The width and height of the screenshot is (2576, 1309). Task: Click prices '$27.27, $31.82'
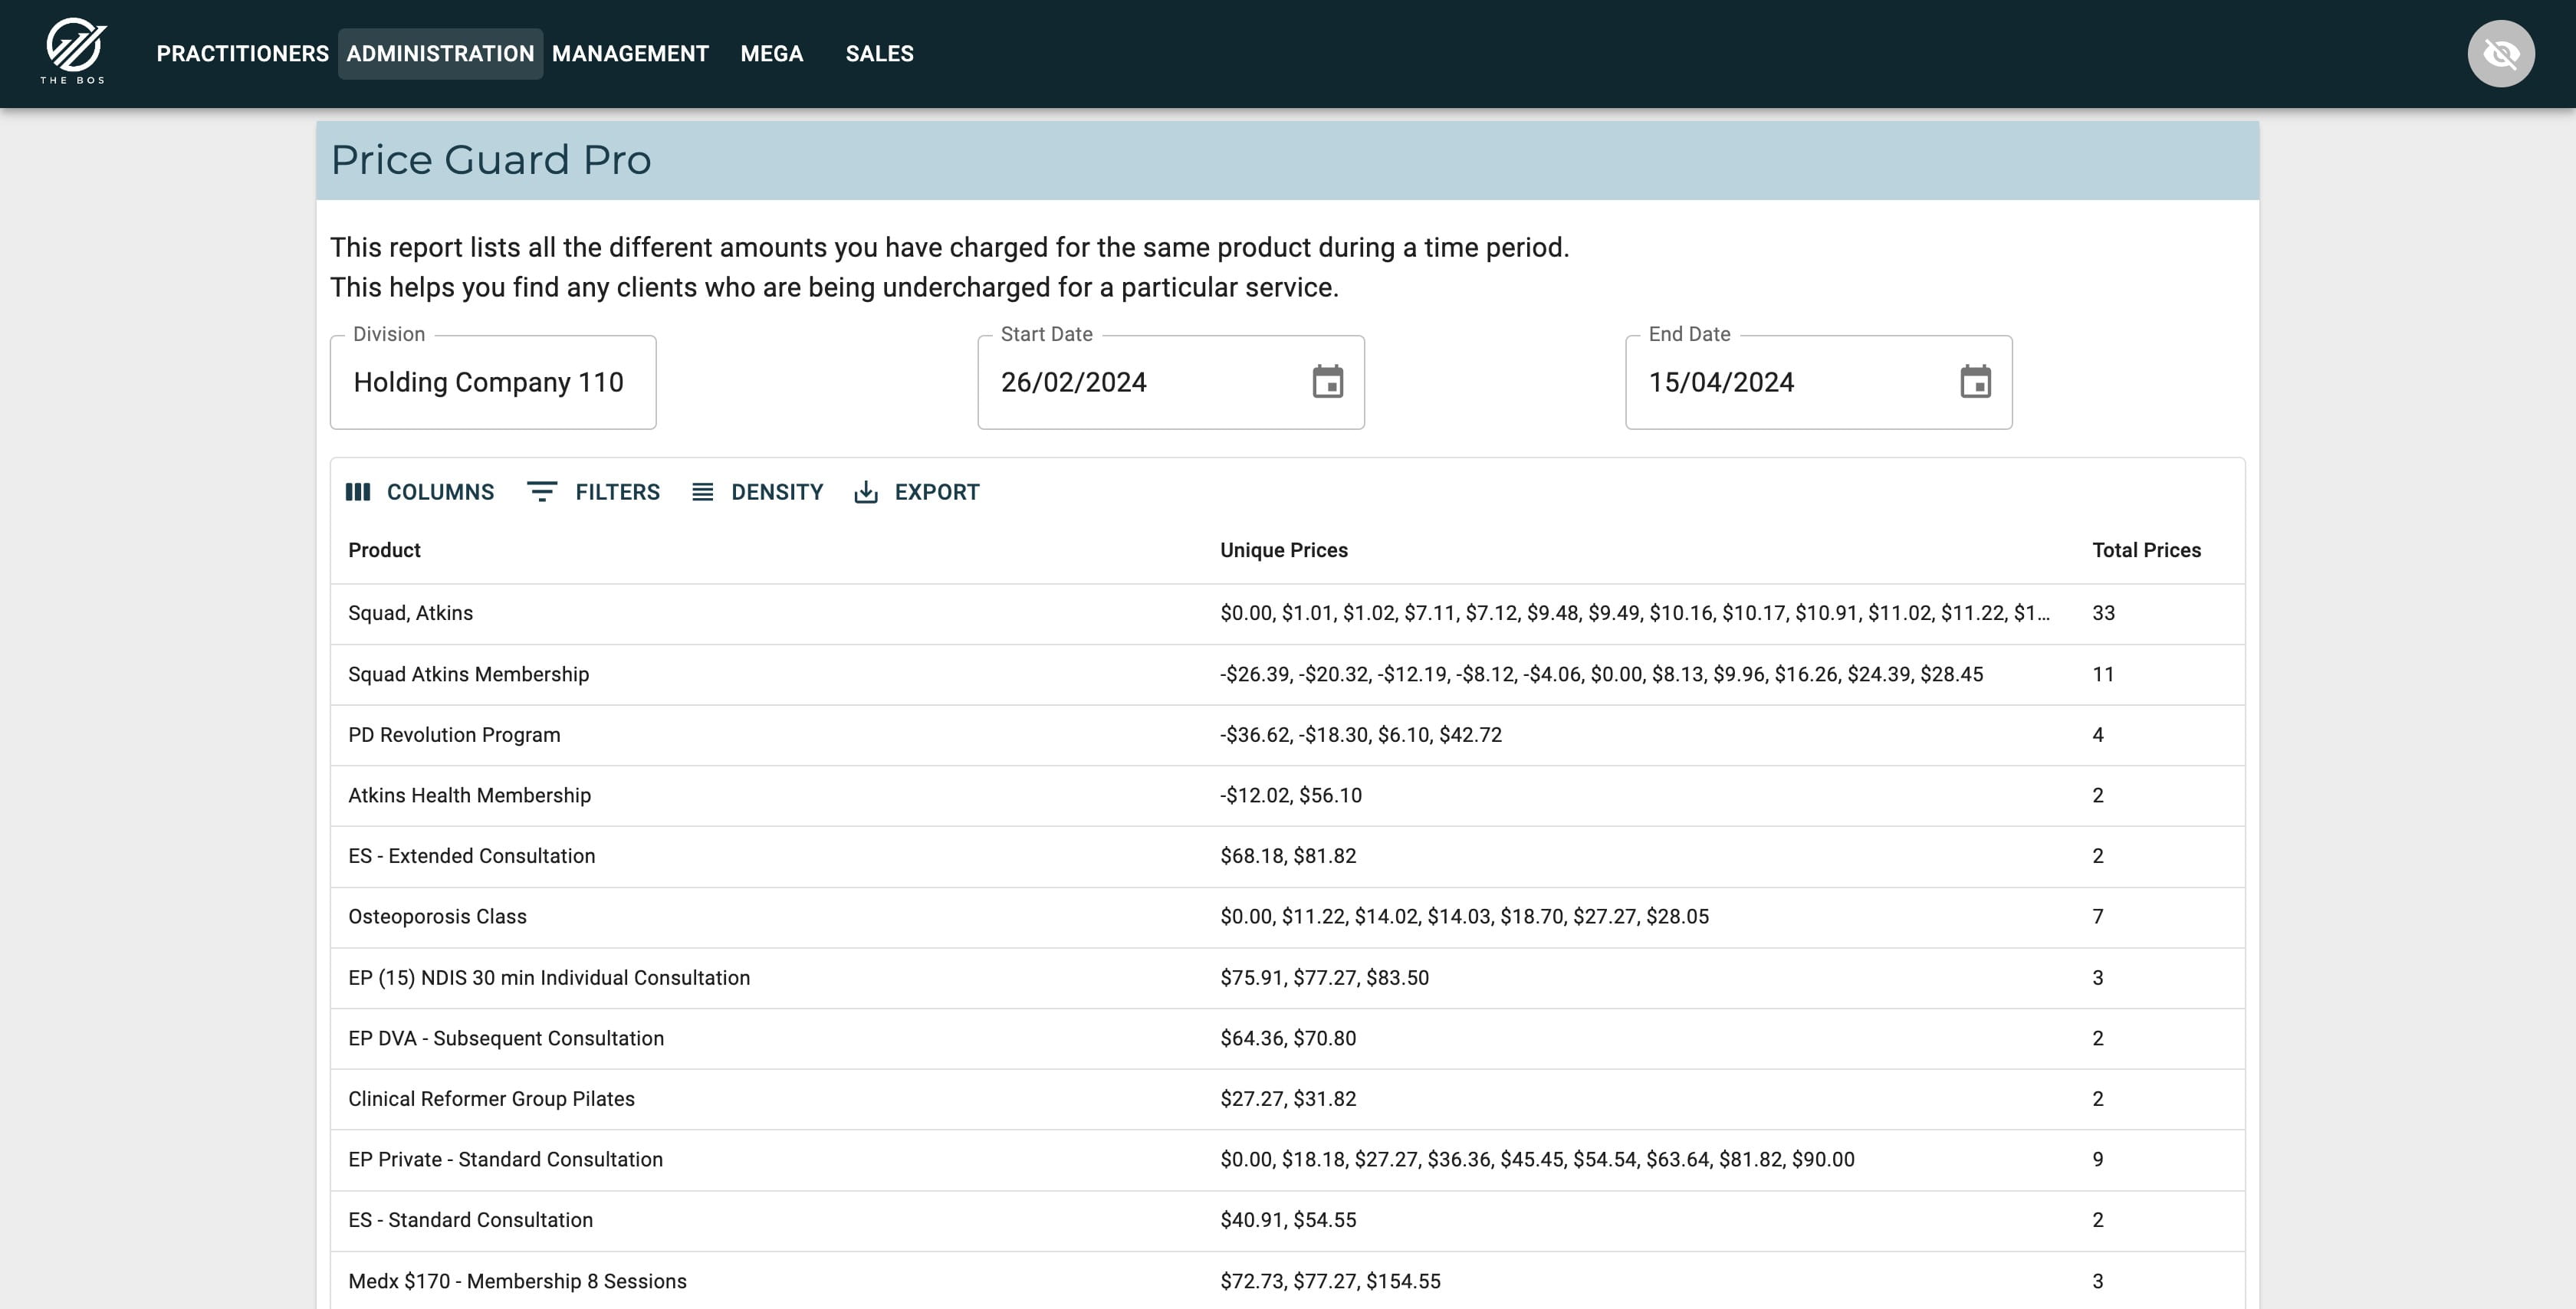(x=1288, y=1098)
